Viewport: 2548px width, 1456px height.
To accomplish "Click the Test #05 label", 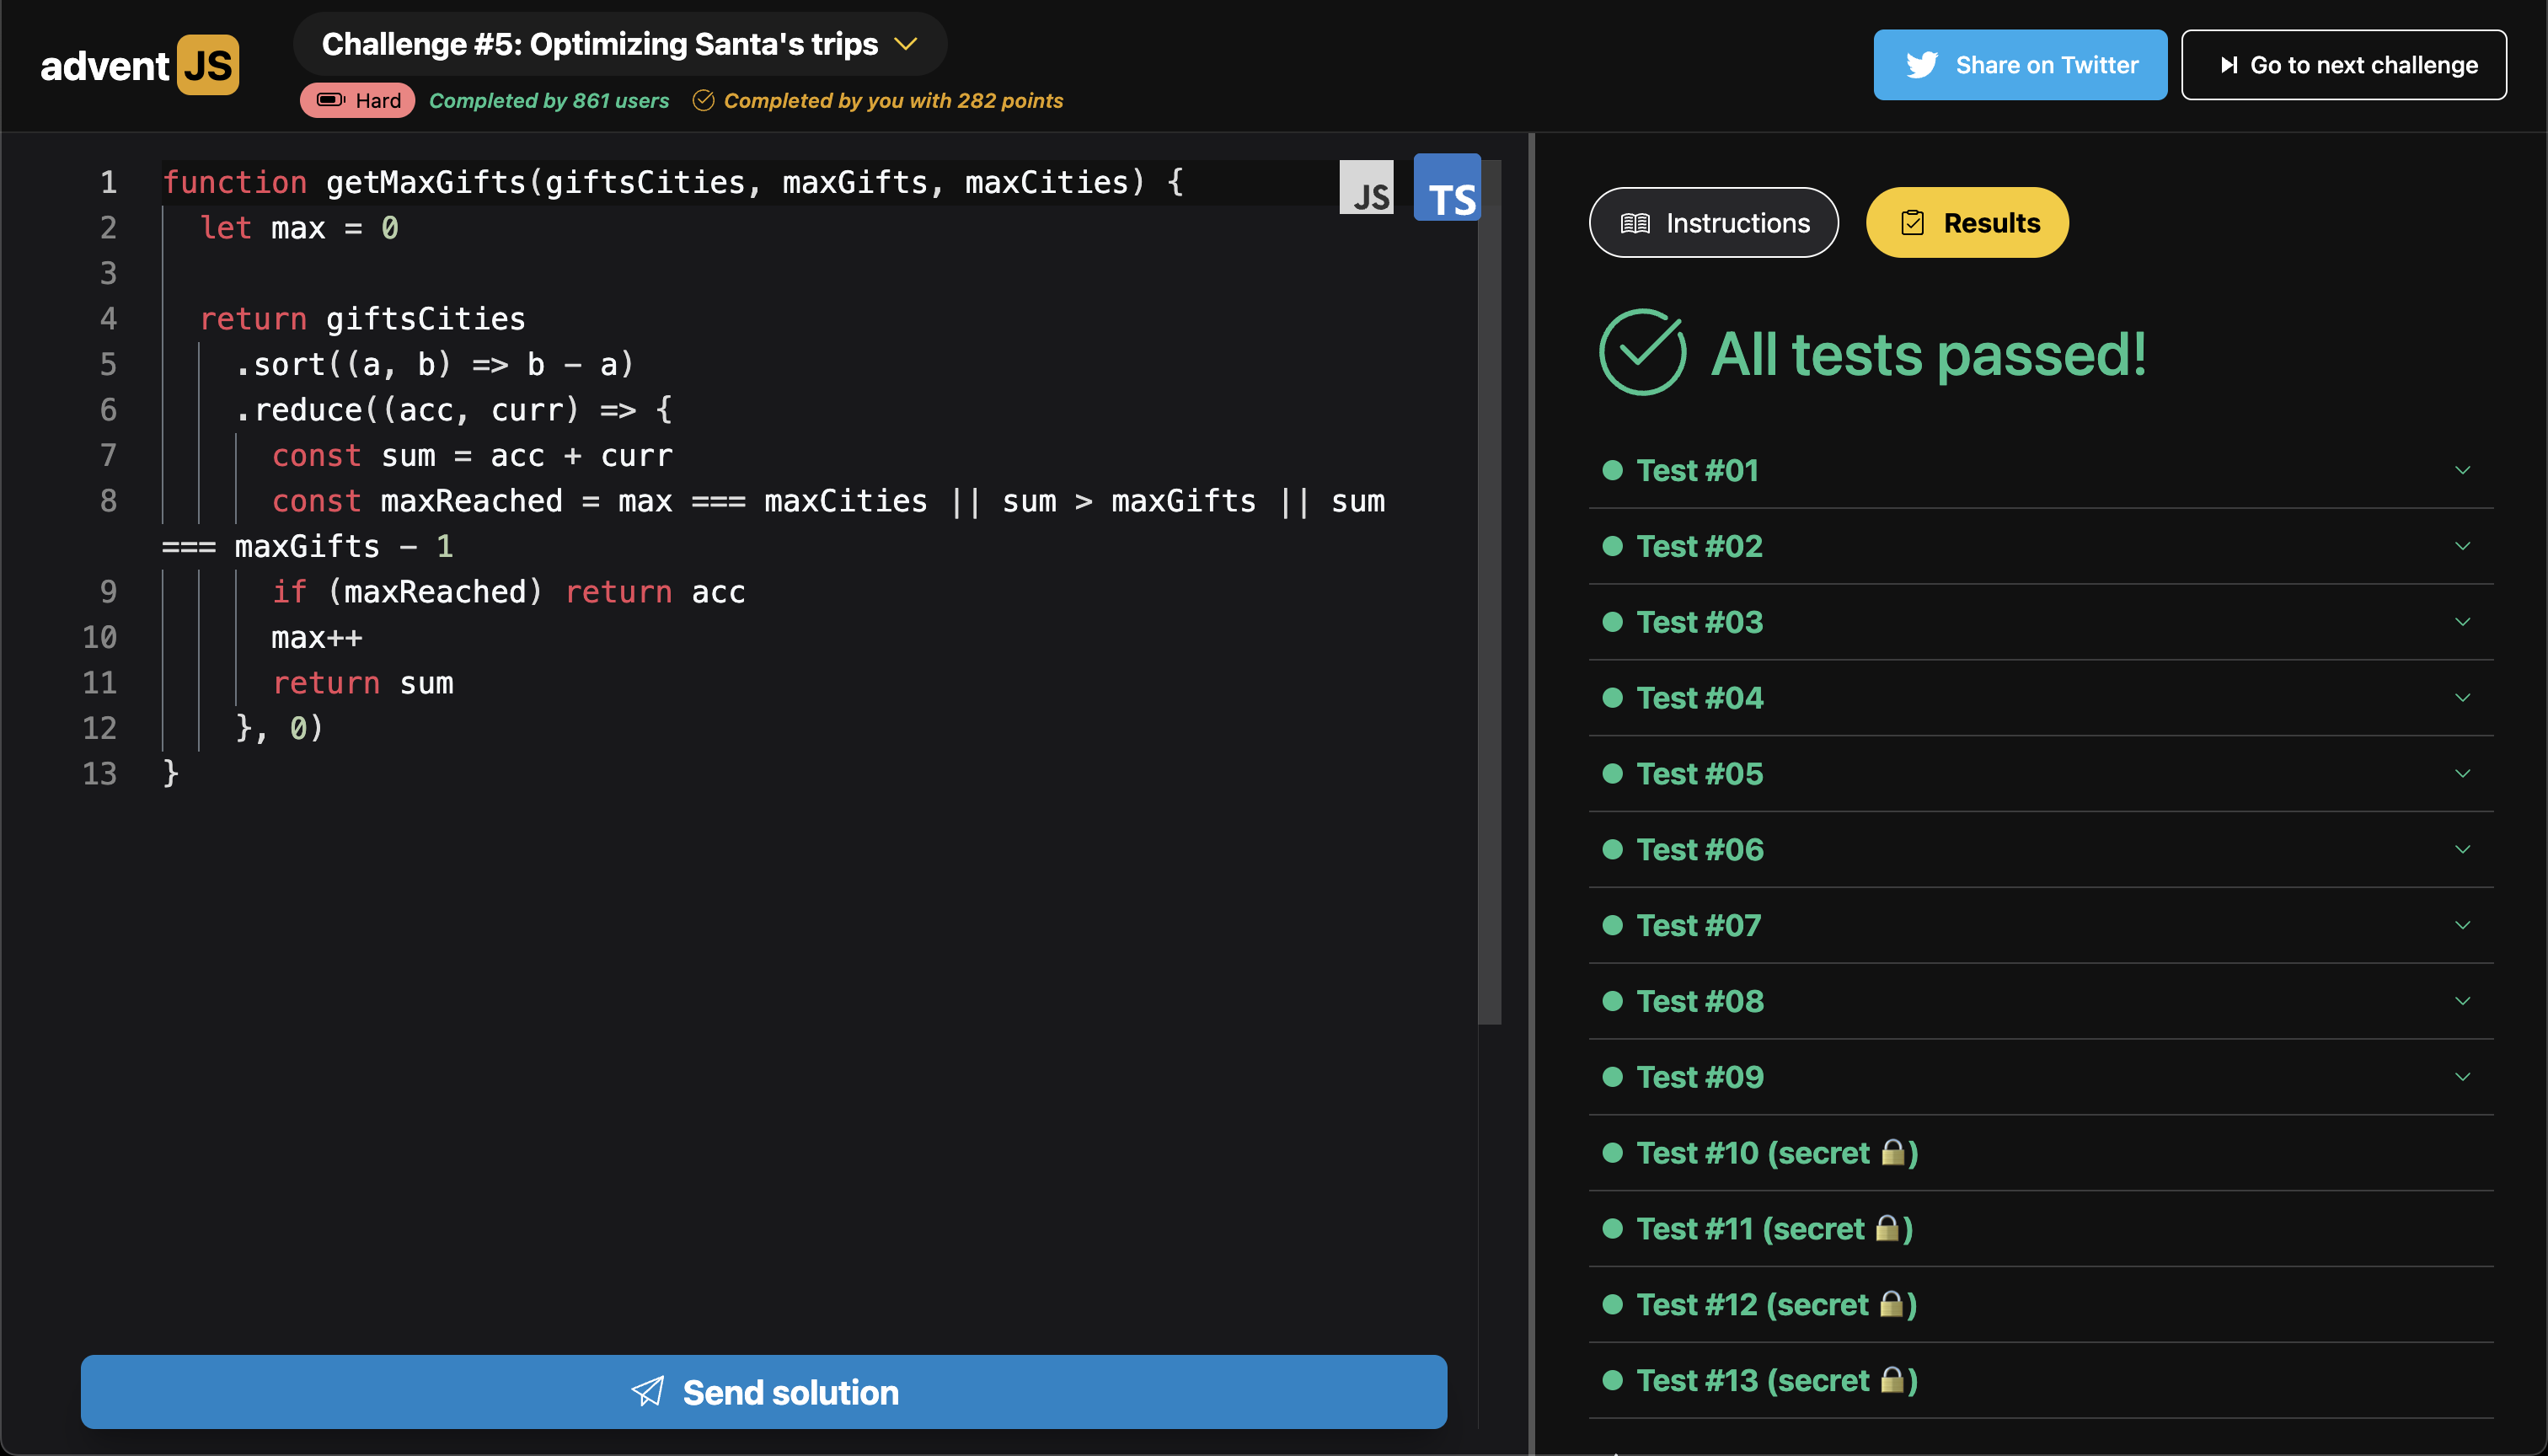I will (x=1699, y=773).
